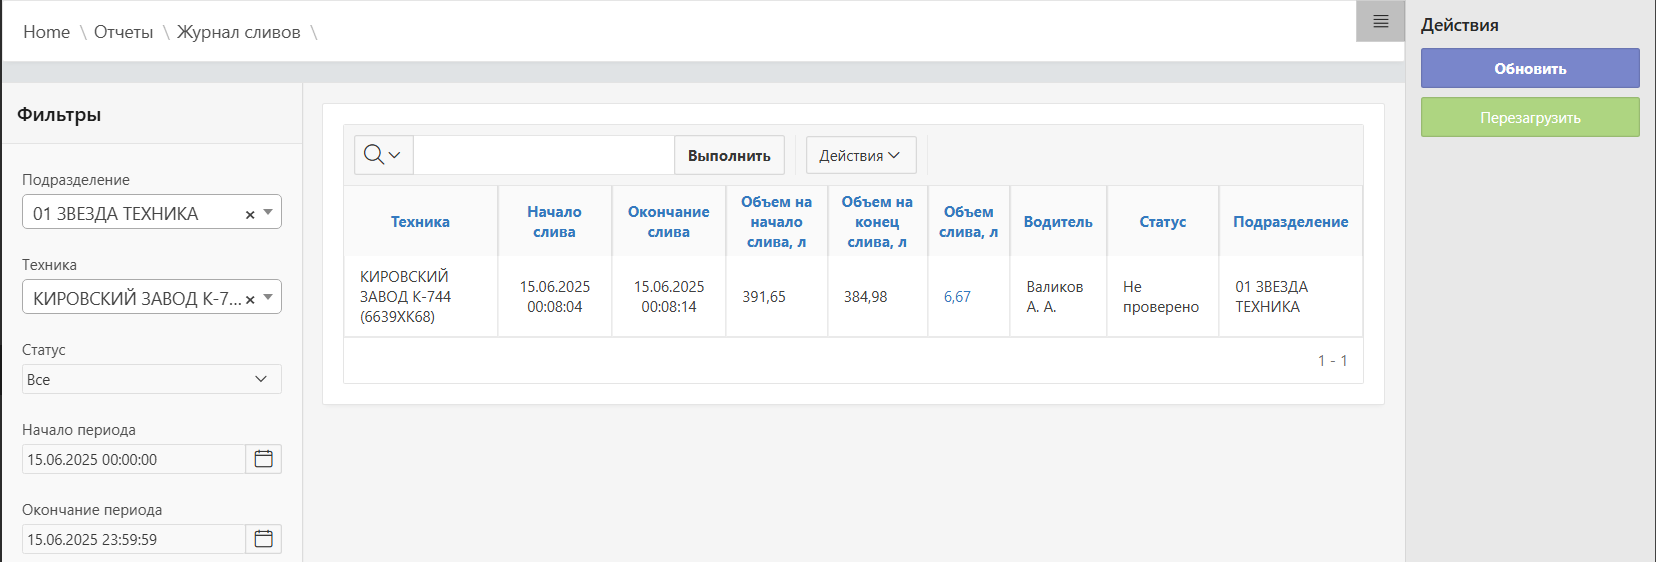Expand the Техника dropdown arrow
This screenshot has width=1656, height=562.
268,297
